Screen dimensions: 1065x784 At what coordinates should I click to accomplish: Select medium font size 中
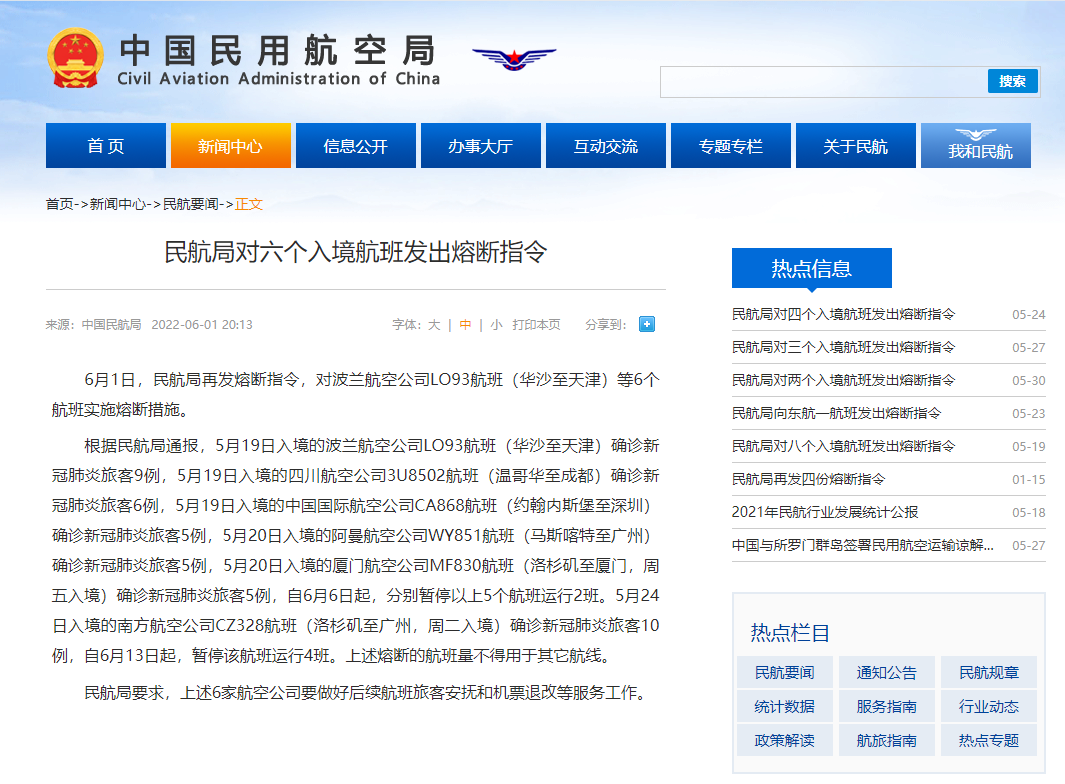(x=466, y=324)
